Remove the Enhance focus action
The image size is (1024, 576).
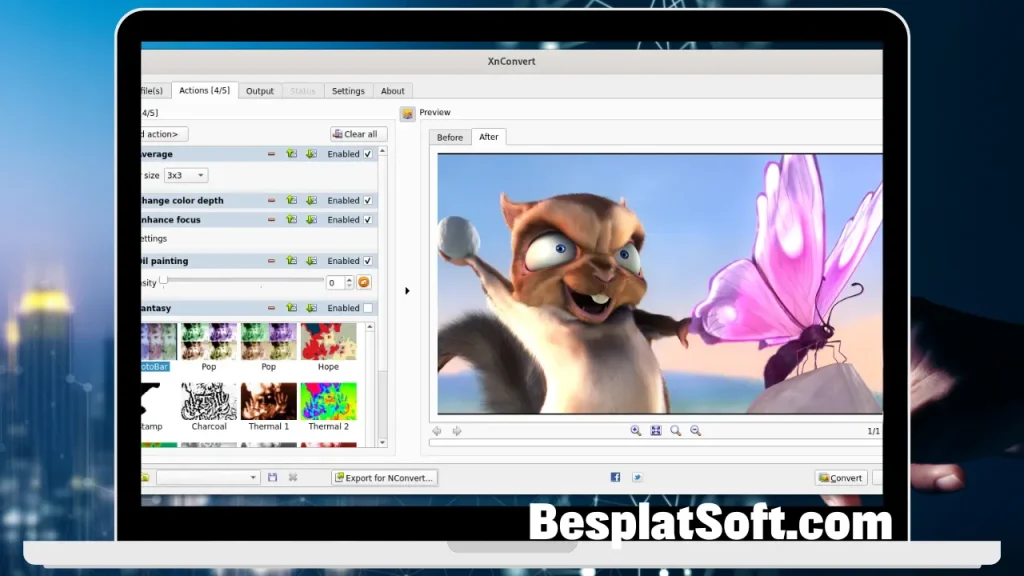pos(271,220)
